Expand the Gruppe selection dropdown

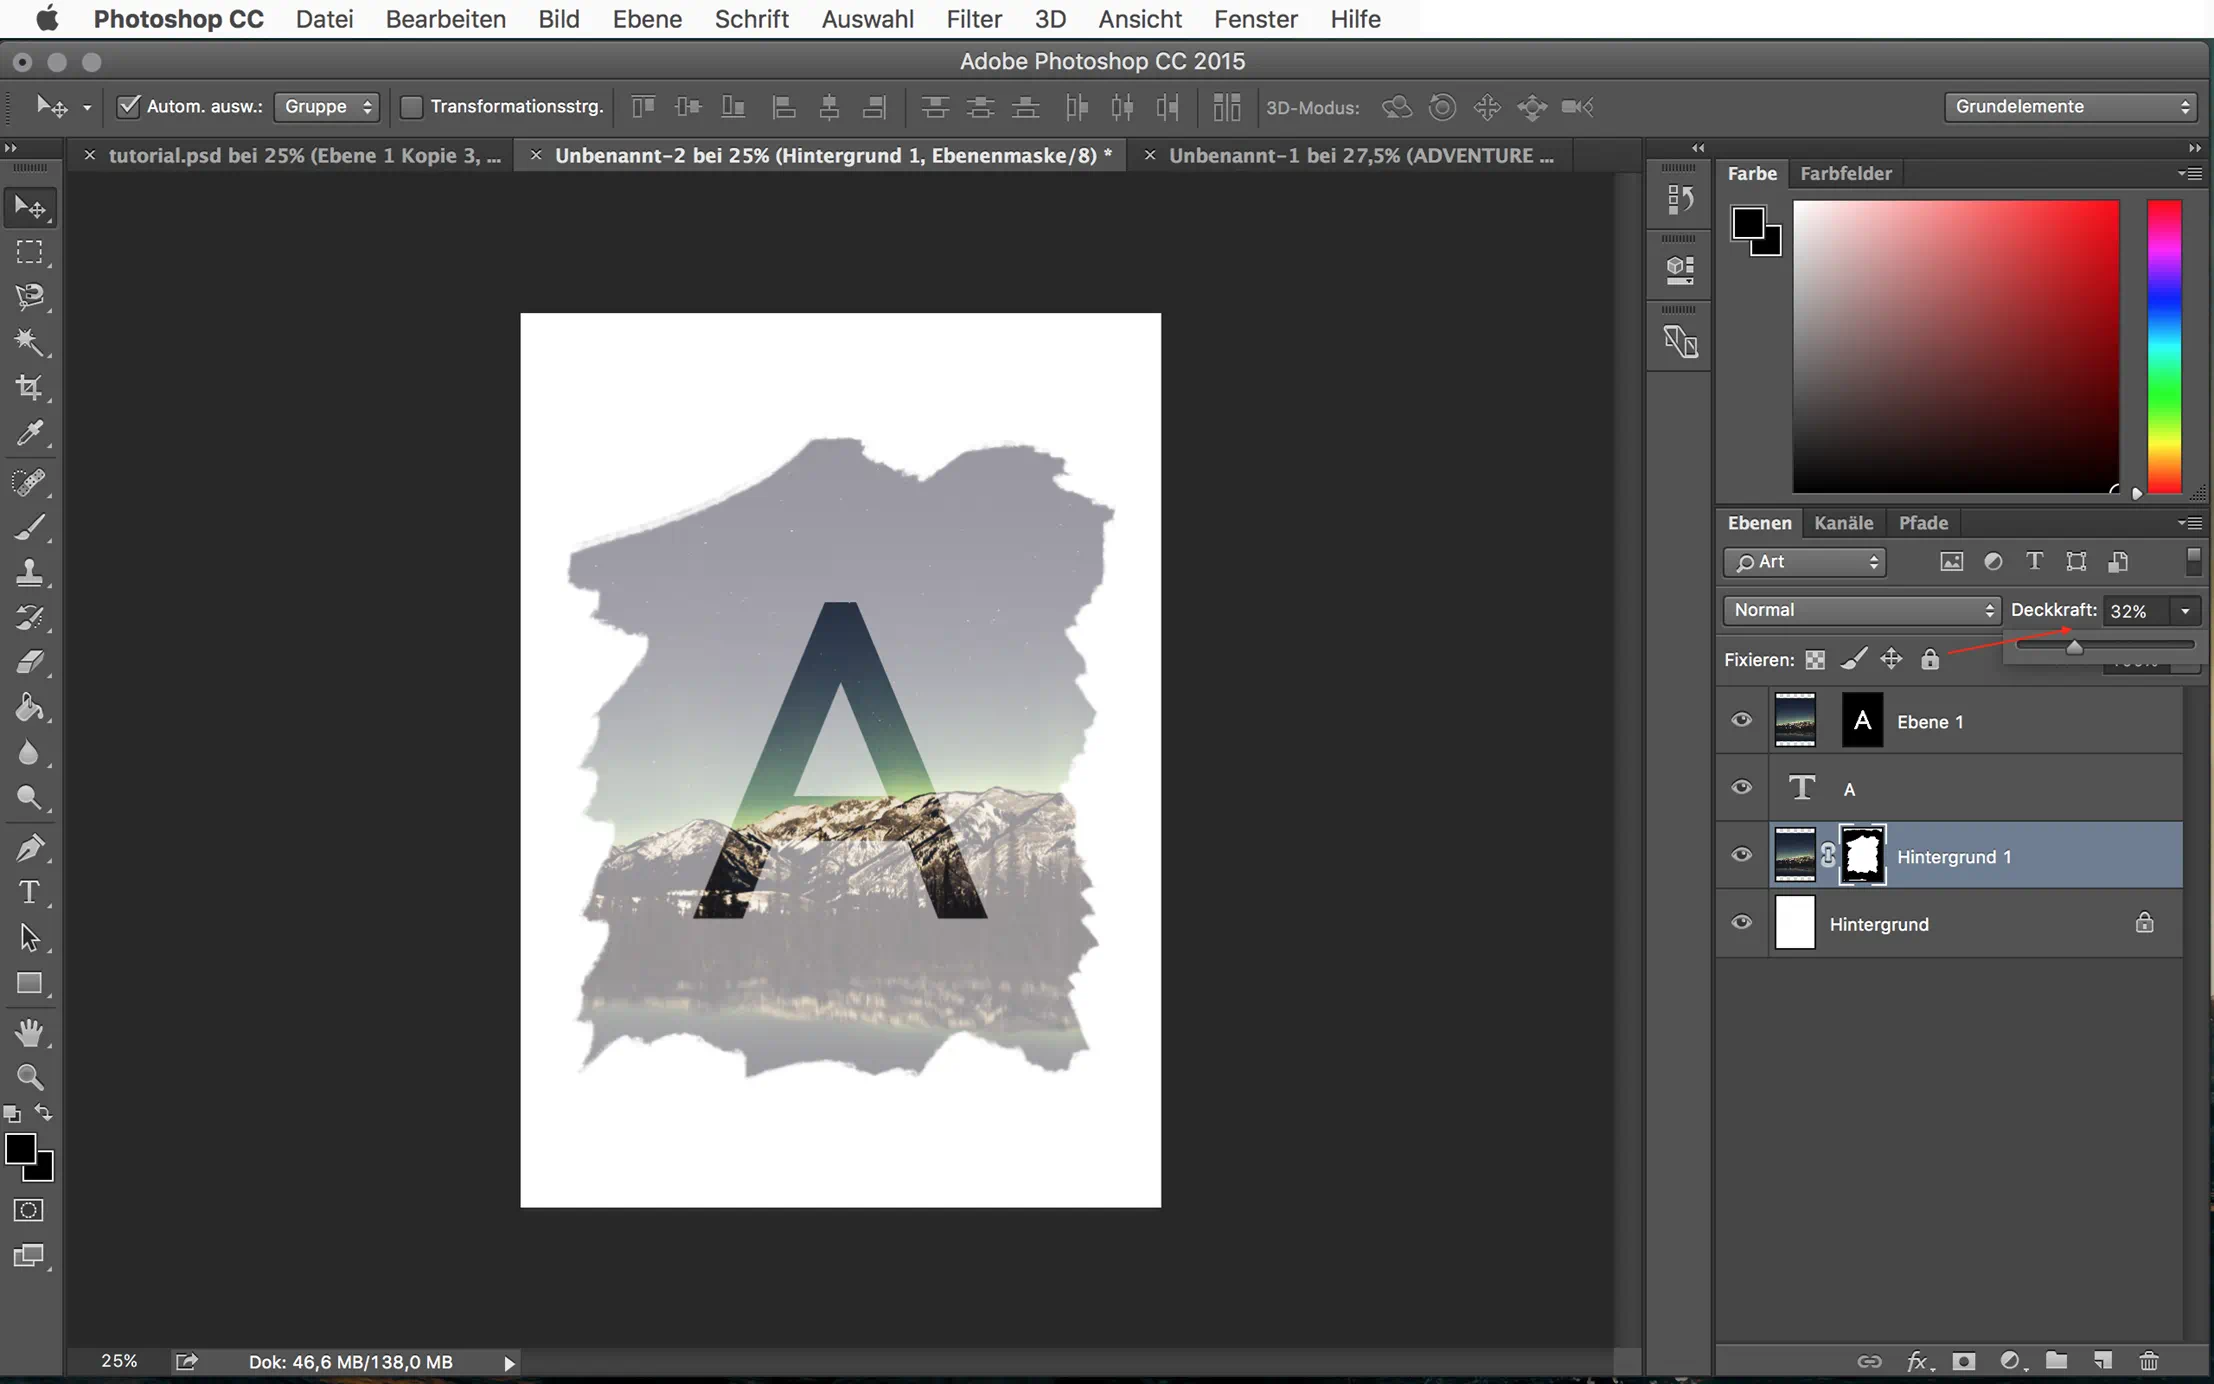point(327,106)
